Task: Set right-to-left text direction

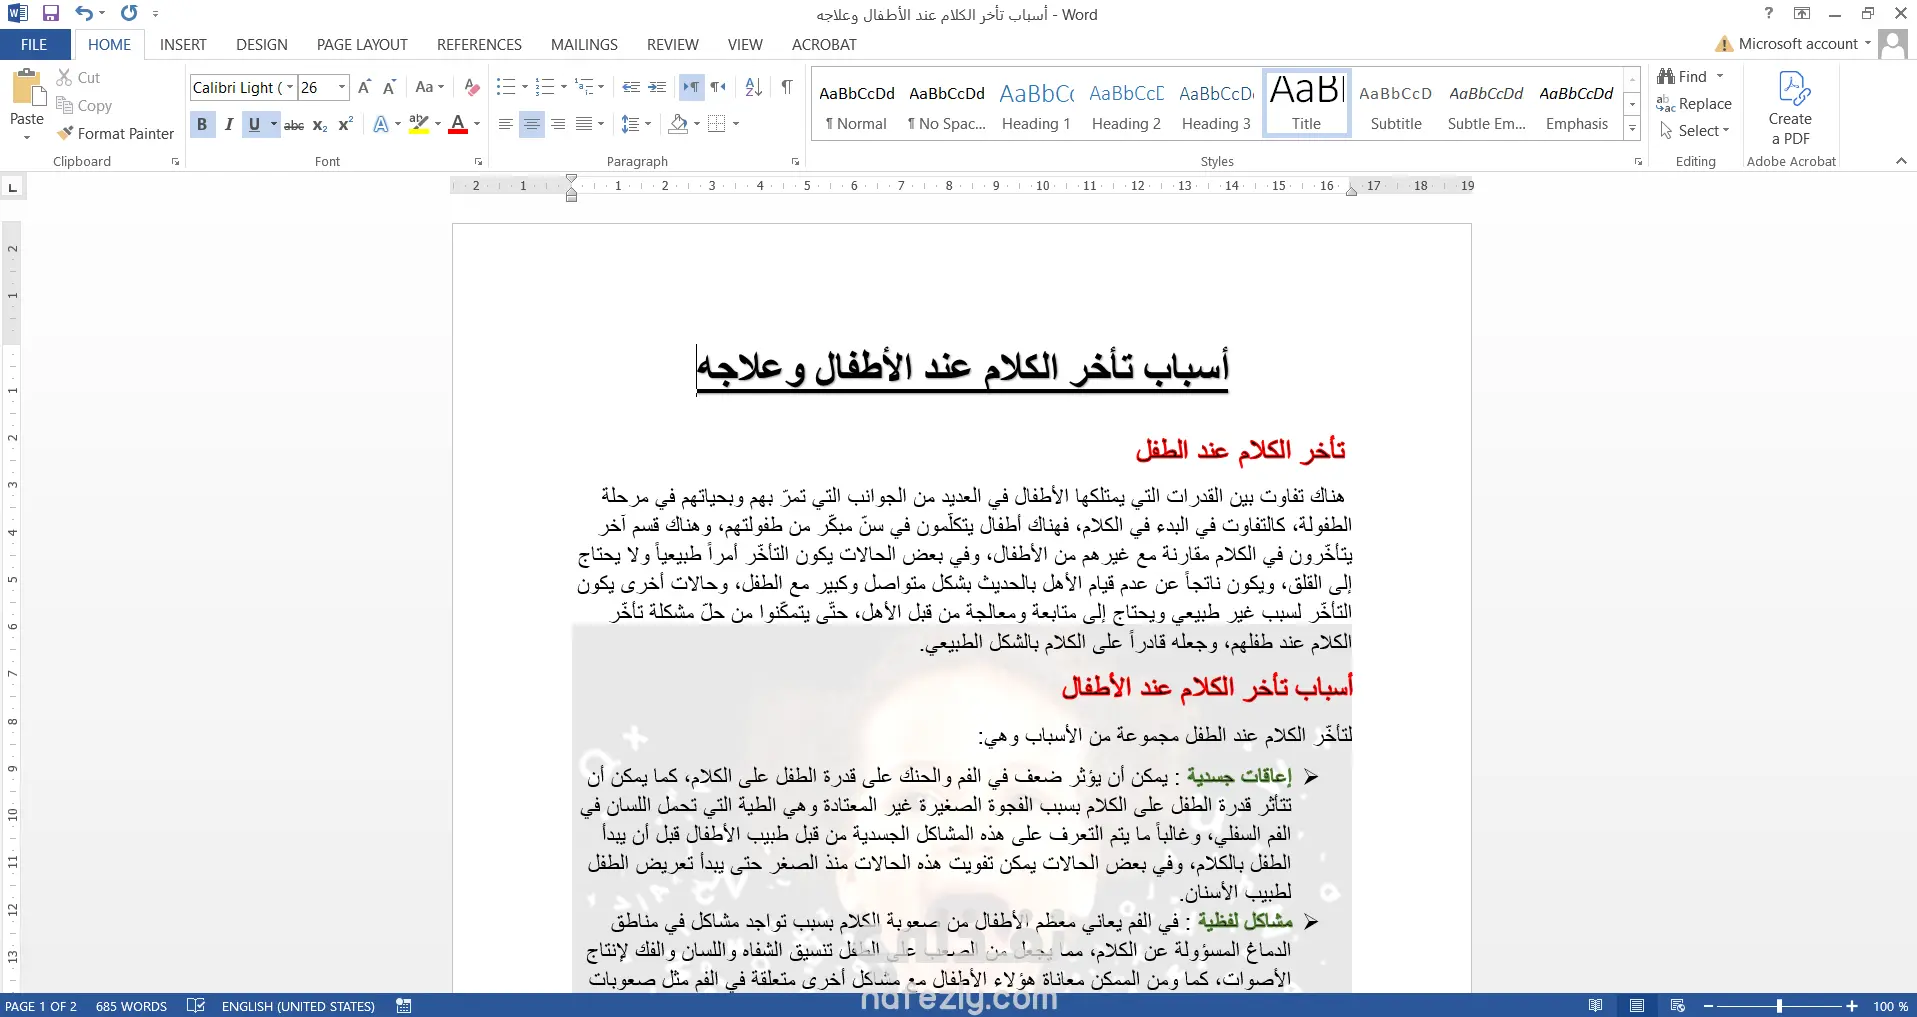Action: (x=718, y=88)
